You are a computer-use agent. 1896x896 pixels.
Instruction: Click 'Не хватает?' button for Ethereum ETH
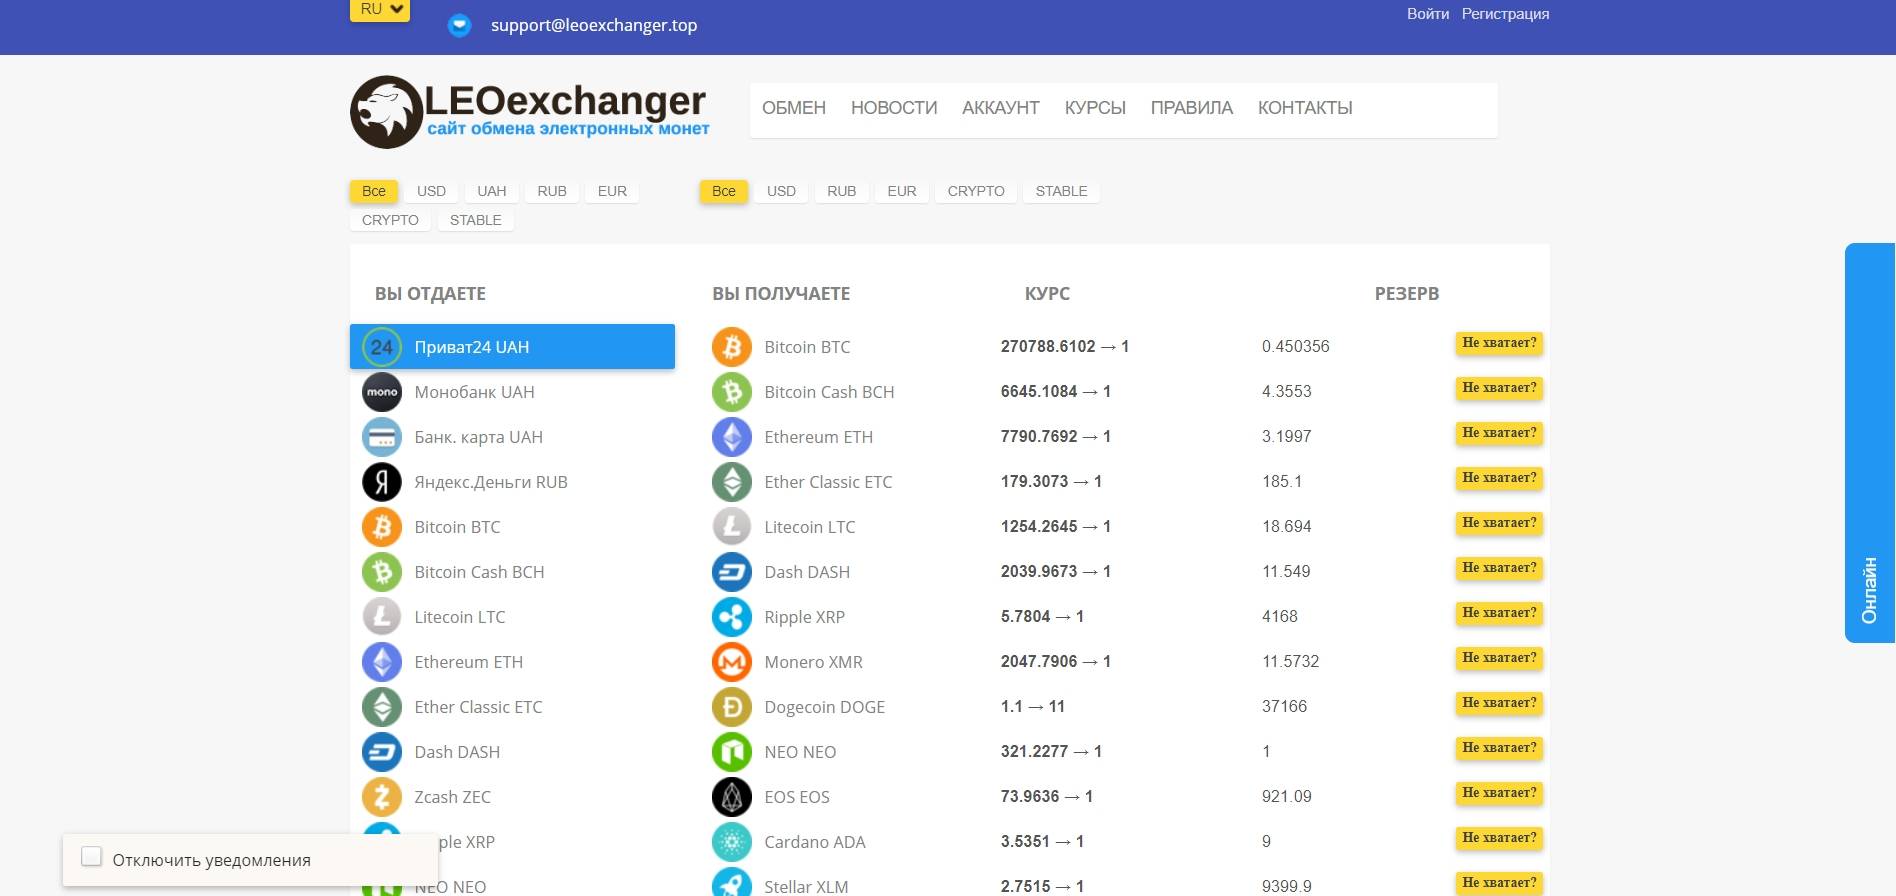click(1499, 433)
